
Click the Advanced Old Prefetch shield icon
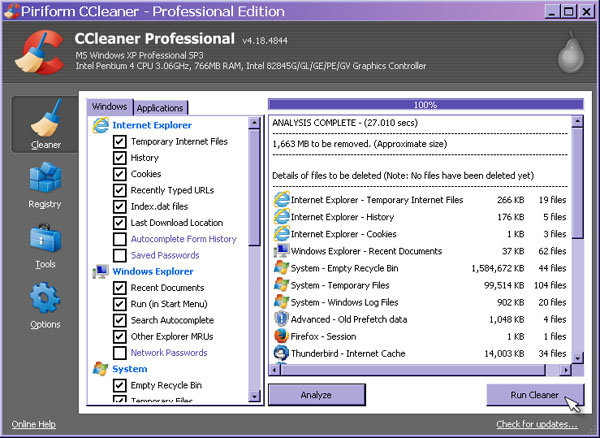coord(282,319)
